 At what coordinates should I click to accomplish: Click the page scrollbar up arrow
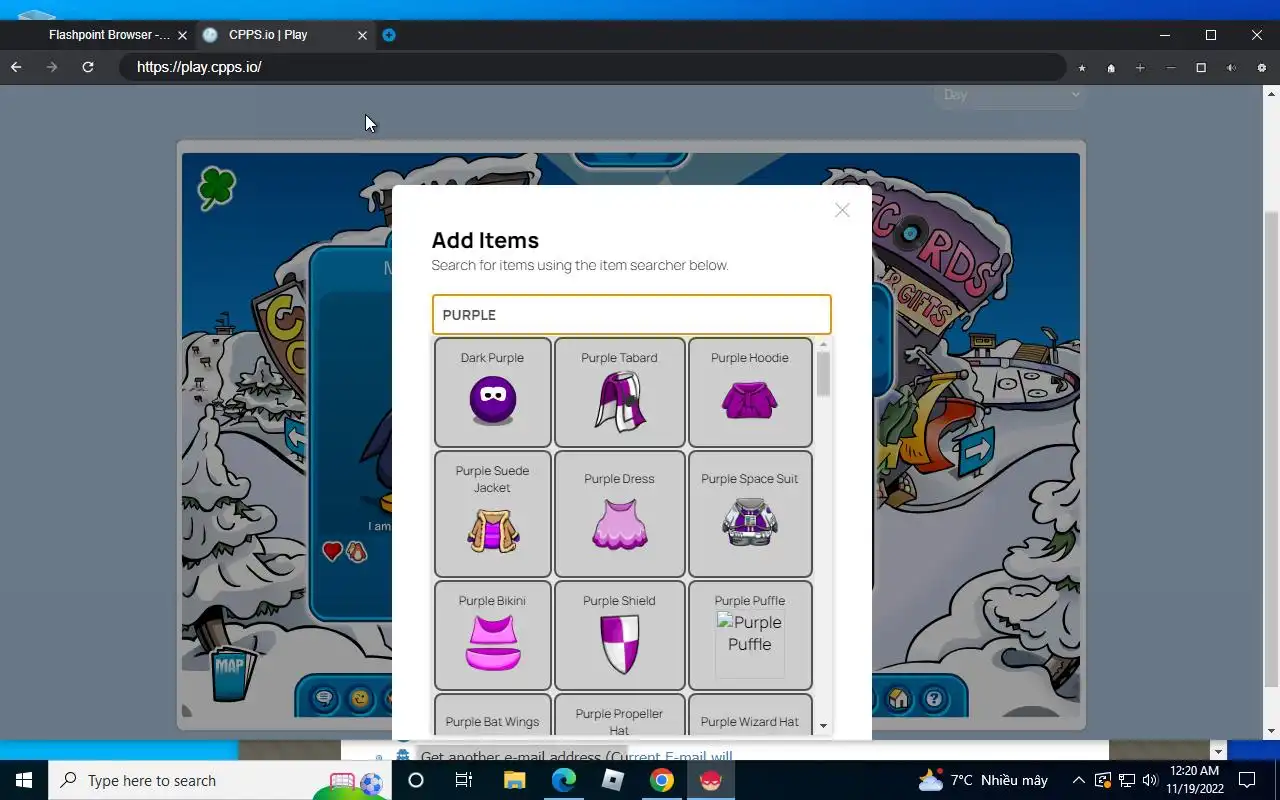(x=1271, y=93)
